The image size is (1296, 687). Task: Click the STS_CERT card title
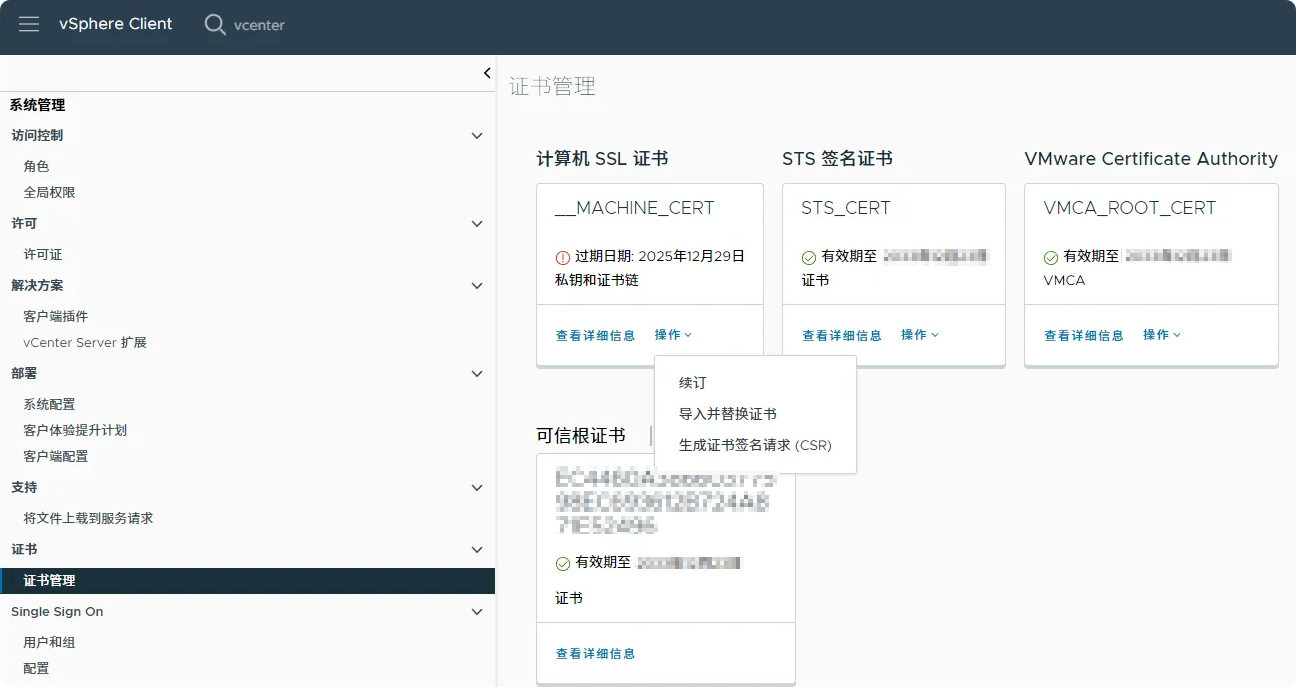(846, 208)
